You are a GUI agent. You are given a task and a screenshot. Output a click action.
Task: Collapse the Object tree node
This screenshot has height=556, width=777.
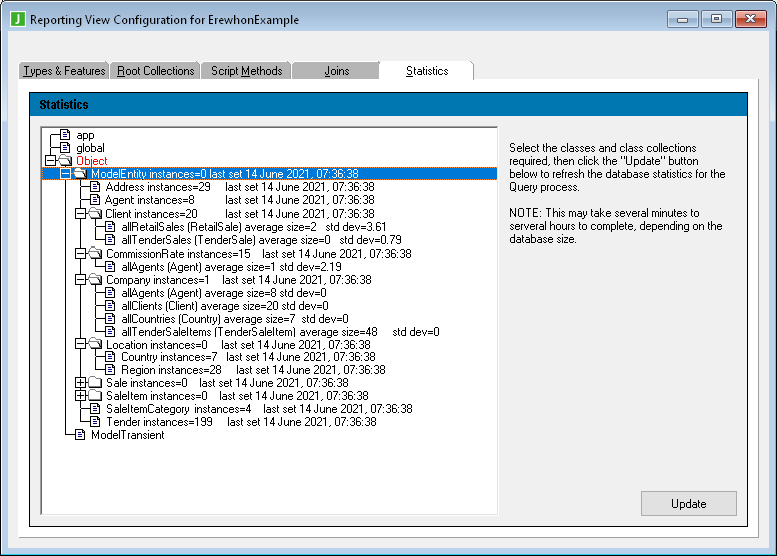pos(49,161)
